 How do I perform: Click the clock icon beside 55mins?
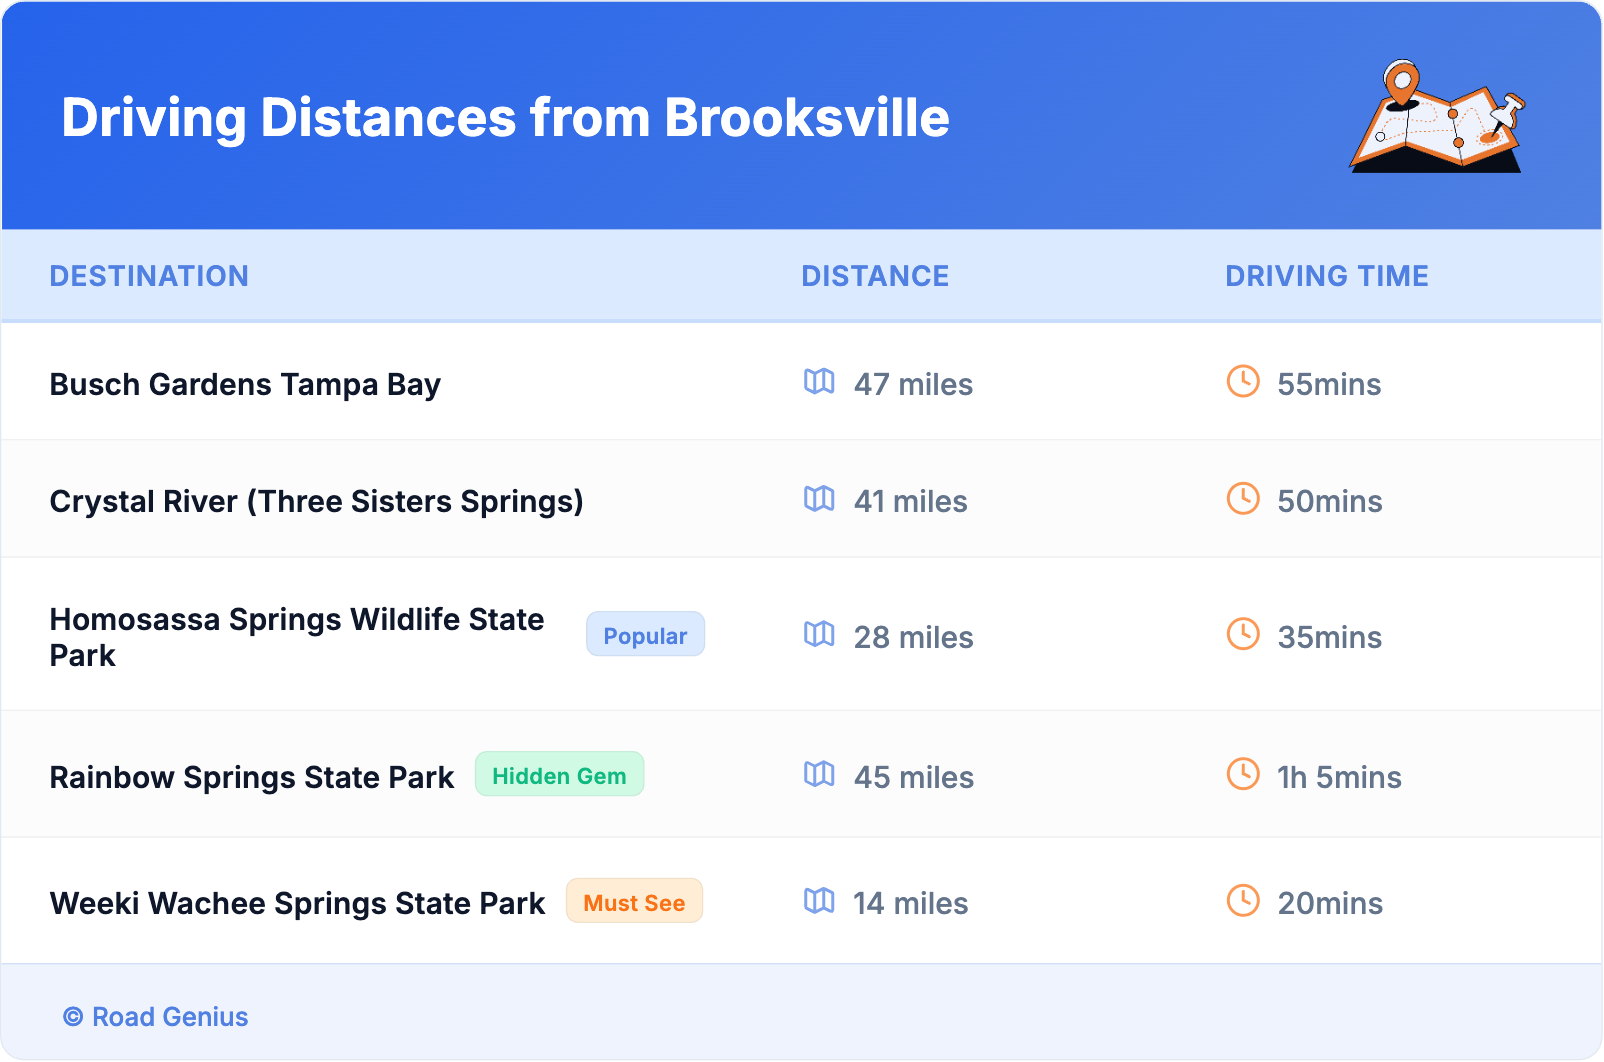tap(1243, 382)
